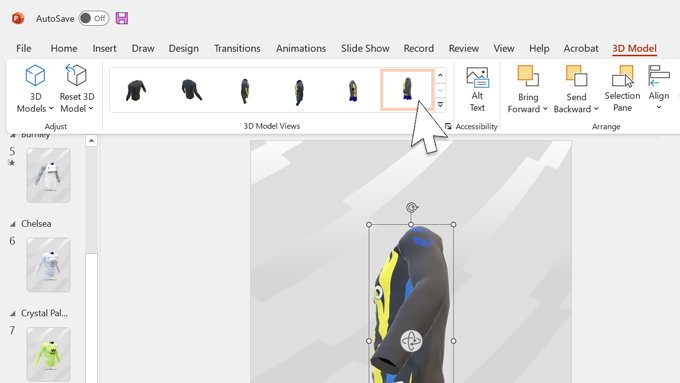The width and height of the screenshot is (680, 383).
Task: Click the left-middle sizing handle of the model
Action: (x=369, y=341)
